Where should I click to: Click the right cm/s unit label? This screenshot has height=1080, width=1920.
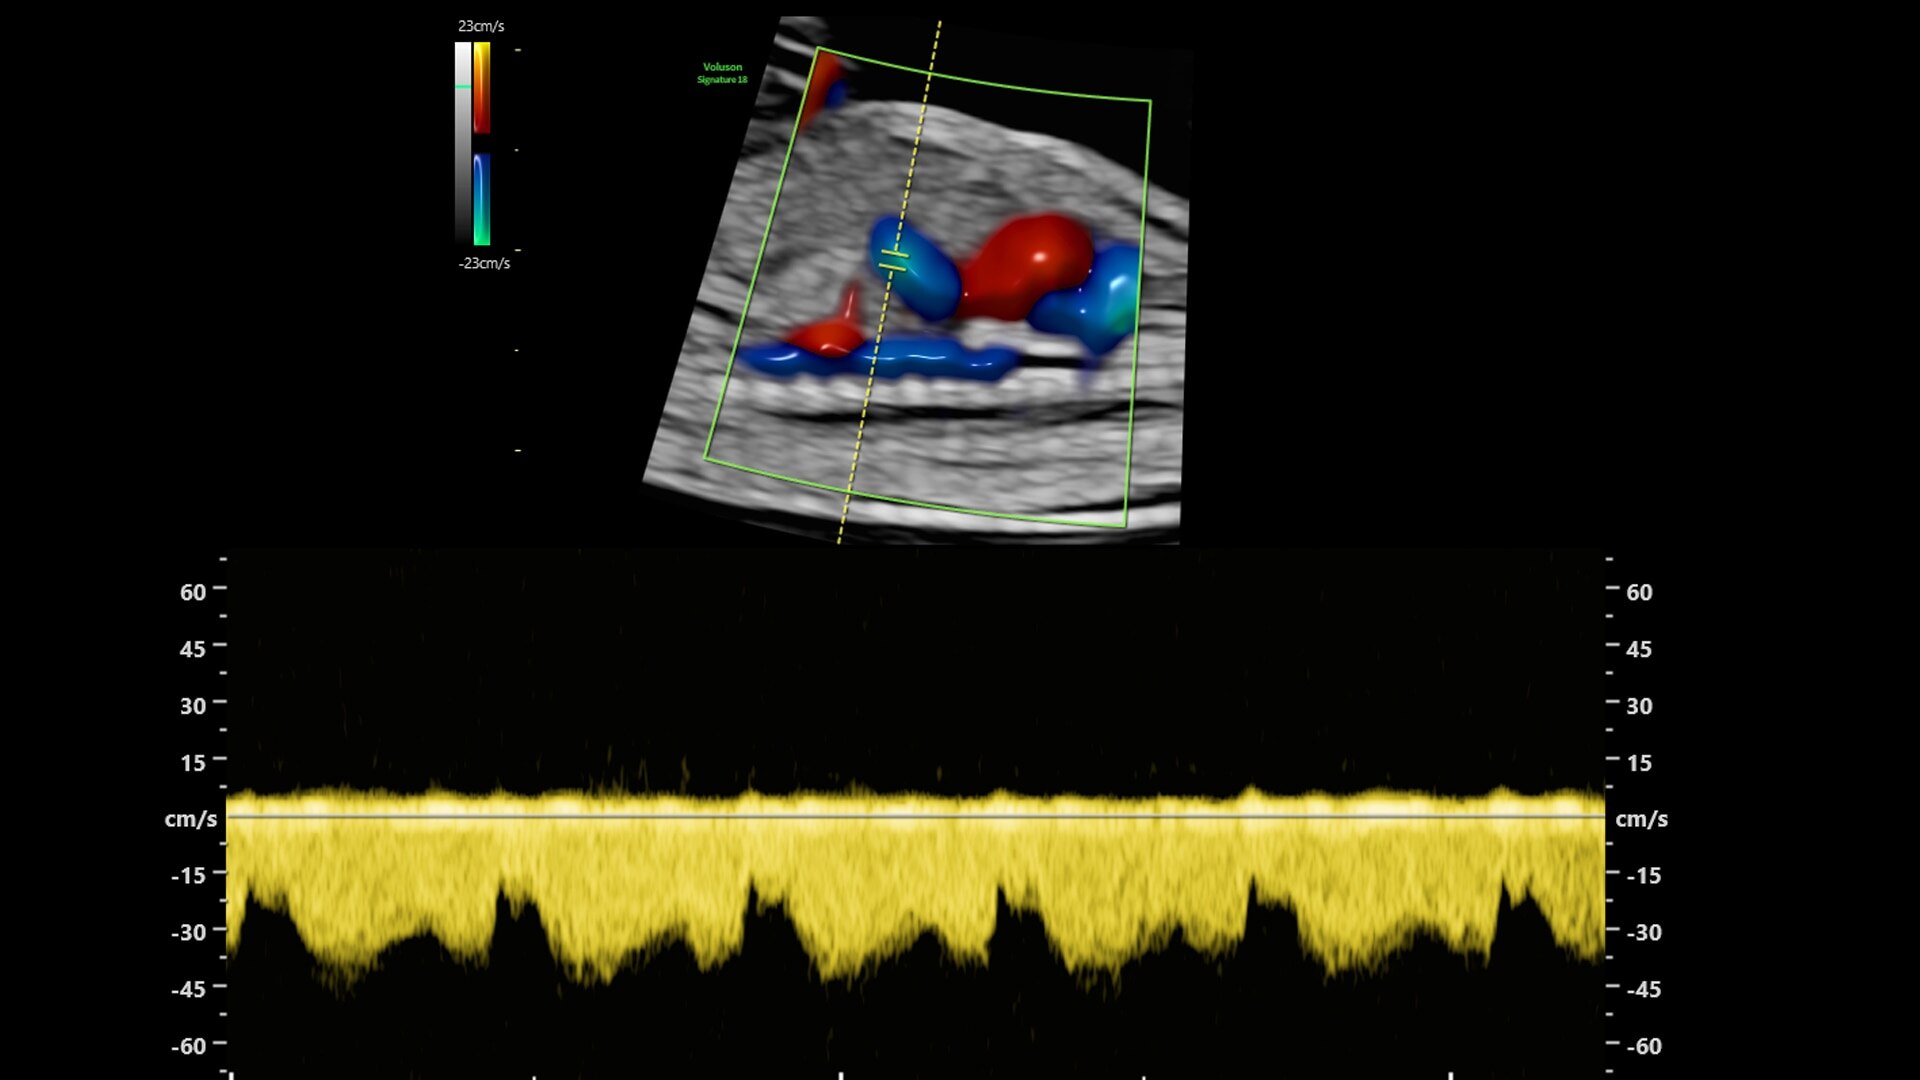click(x=1641, y=819)
